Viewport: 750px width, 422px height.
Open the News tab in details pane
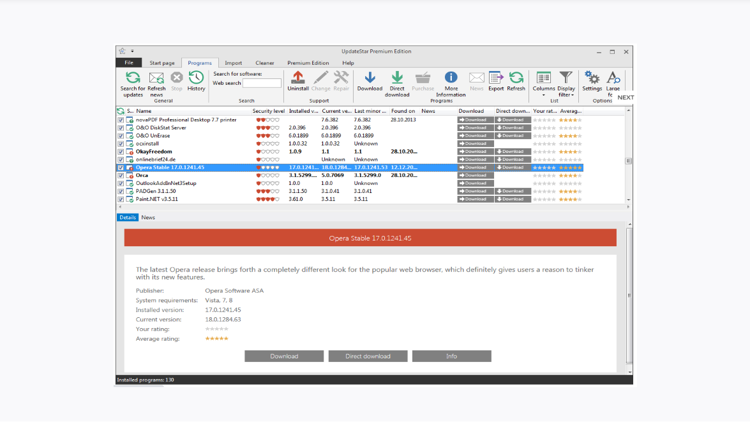click(148, 217)
